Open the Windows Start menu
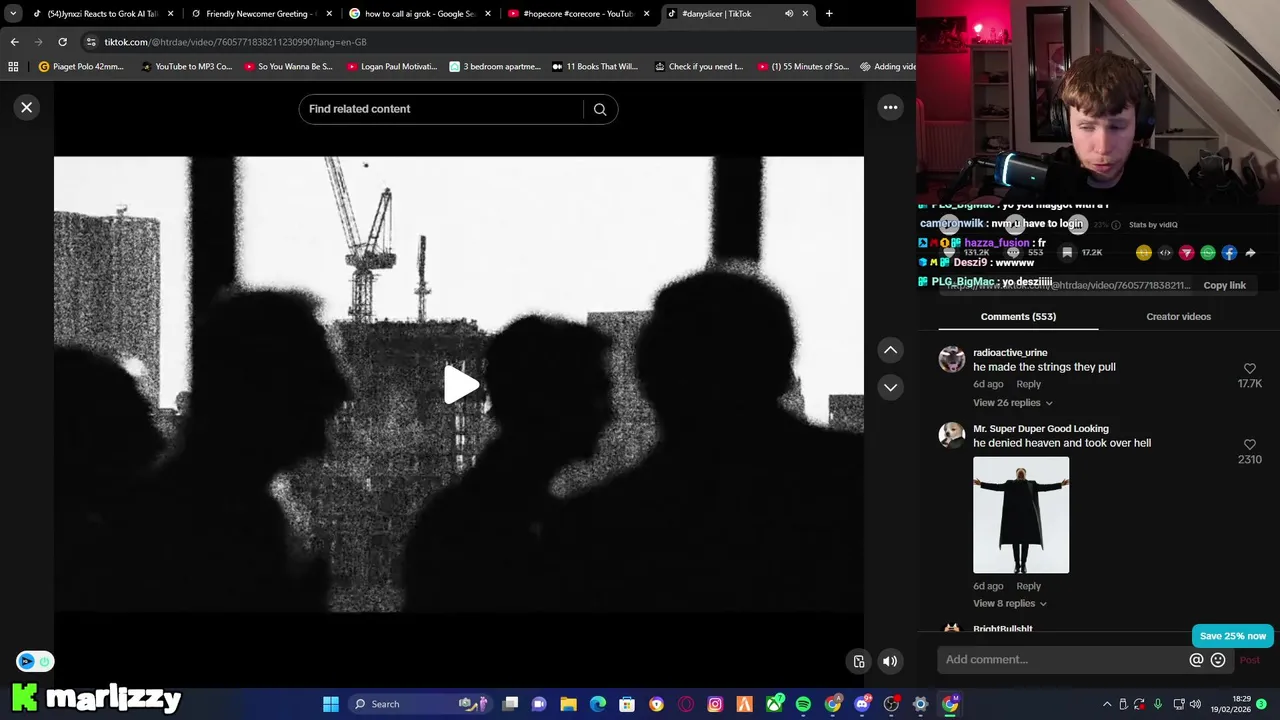Viewport: 1280px width, 720px height. click(331, 704)
